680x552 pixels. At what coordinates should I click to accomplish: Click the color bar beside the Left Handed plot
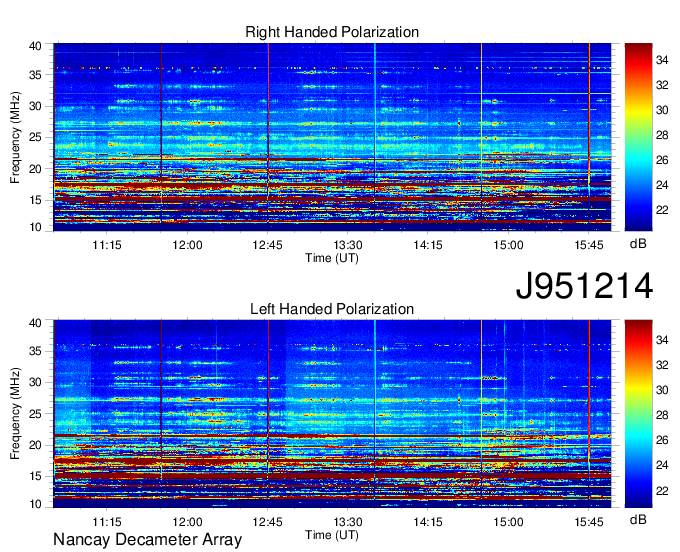pyautogui.click(x=638, y=414)
